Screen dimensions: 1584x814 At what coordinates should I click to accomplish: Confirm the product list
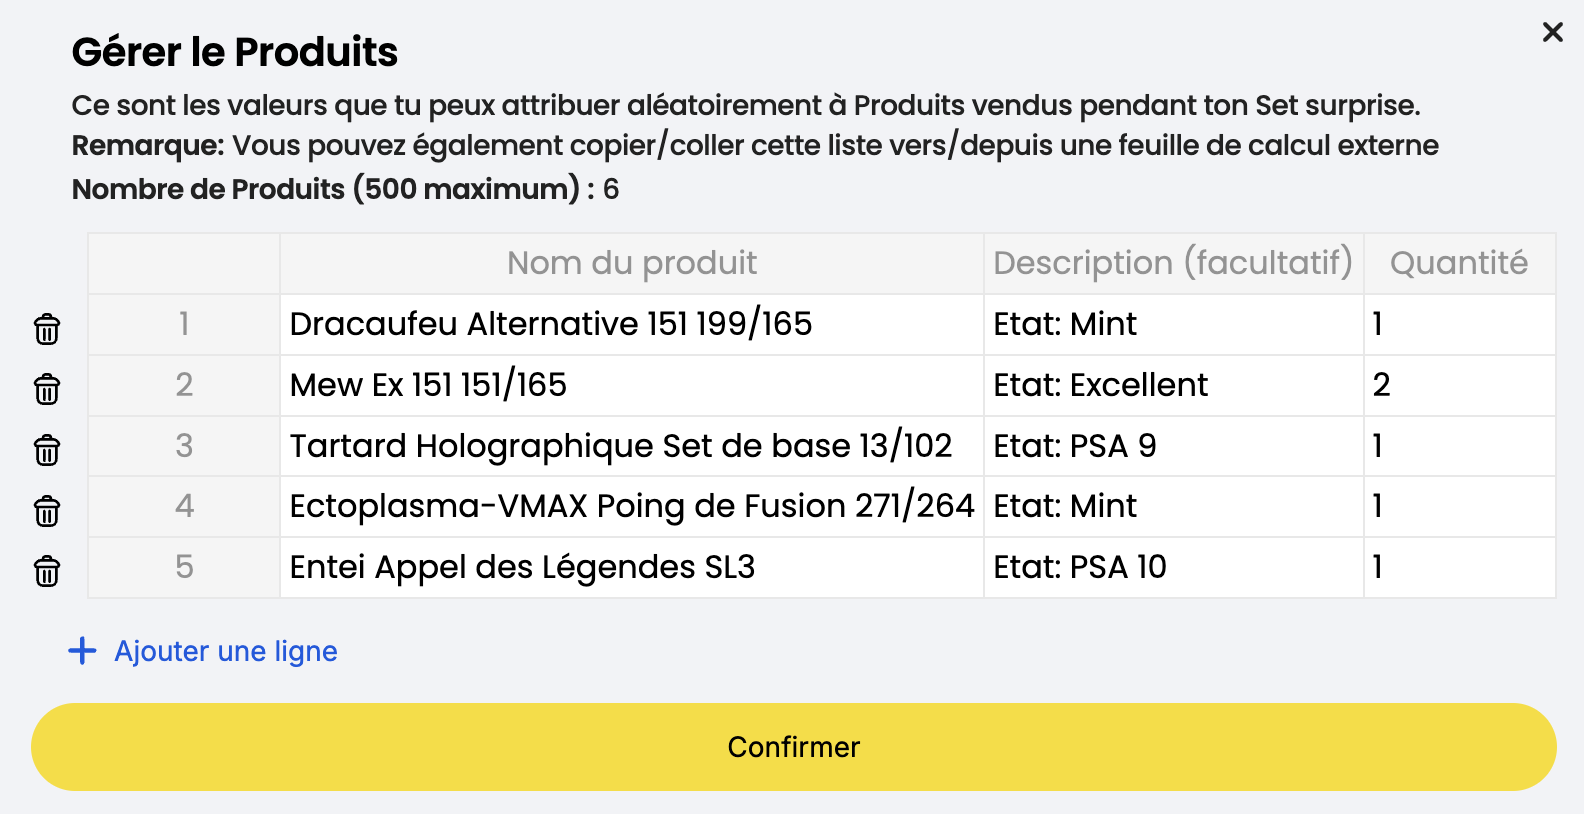click(x=793, y=747)
